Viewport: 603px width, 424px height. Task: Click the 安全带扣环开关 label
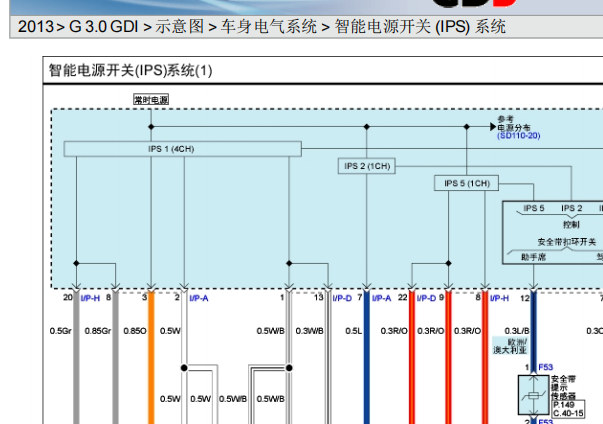pos(566,242)
